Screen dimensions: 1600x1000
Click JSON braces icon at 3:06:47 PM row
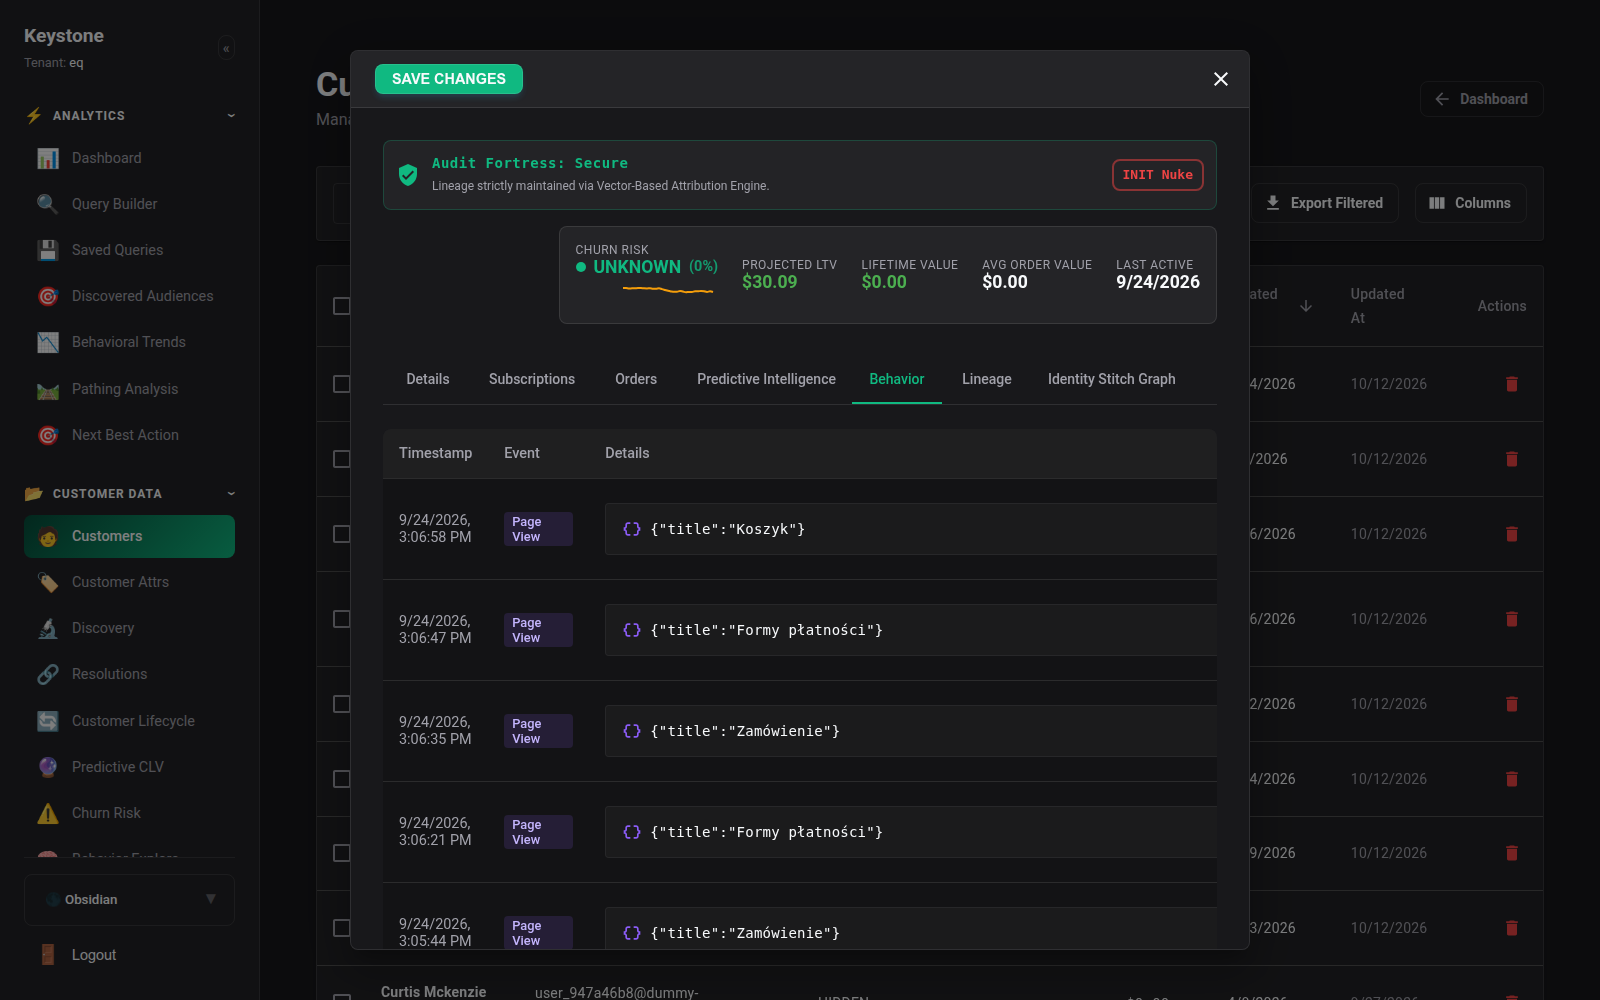[x=632, y=630]
